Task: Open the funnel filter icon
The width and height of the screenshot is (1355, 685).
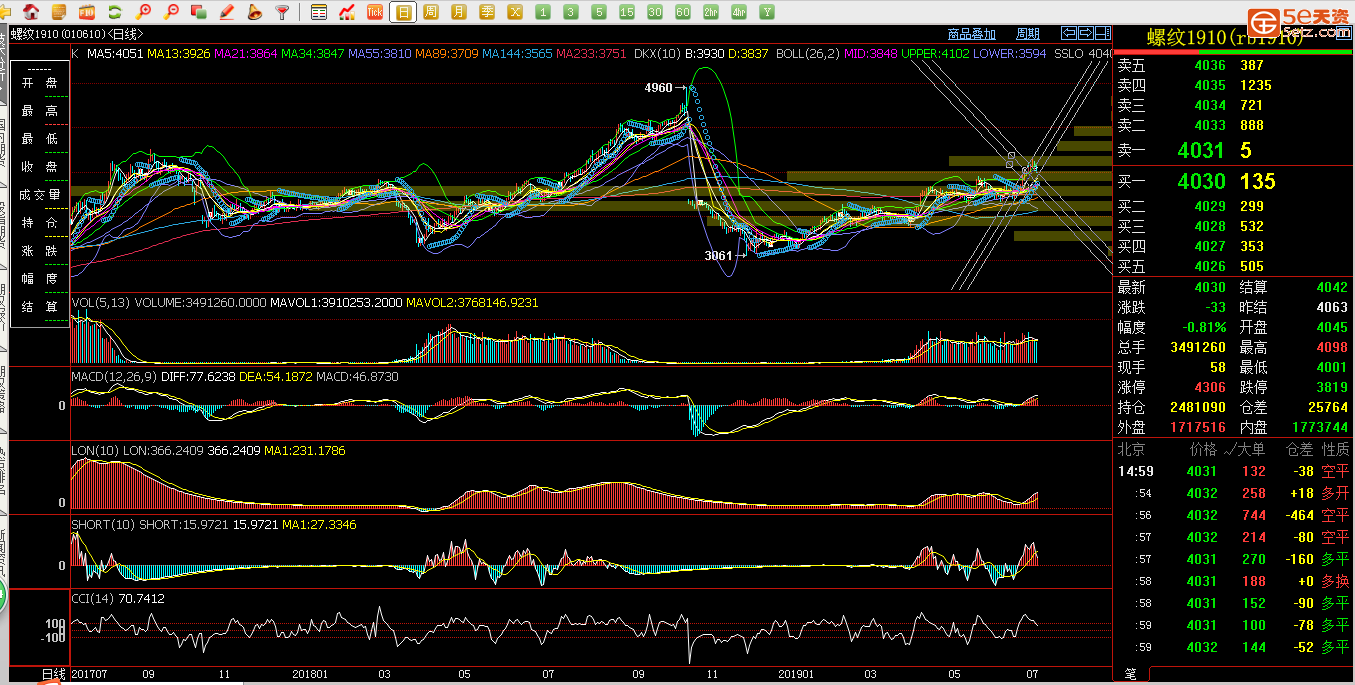Action: (282, 12)
